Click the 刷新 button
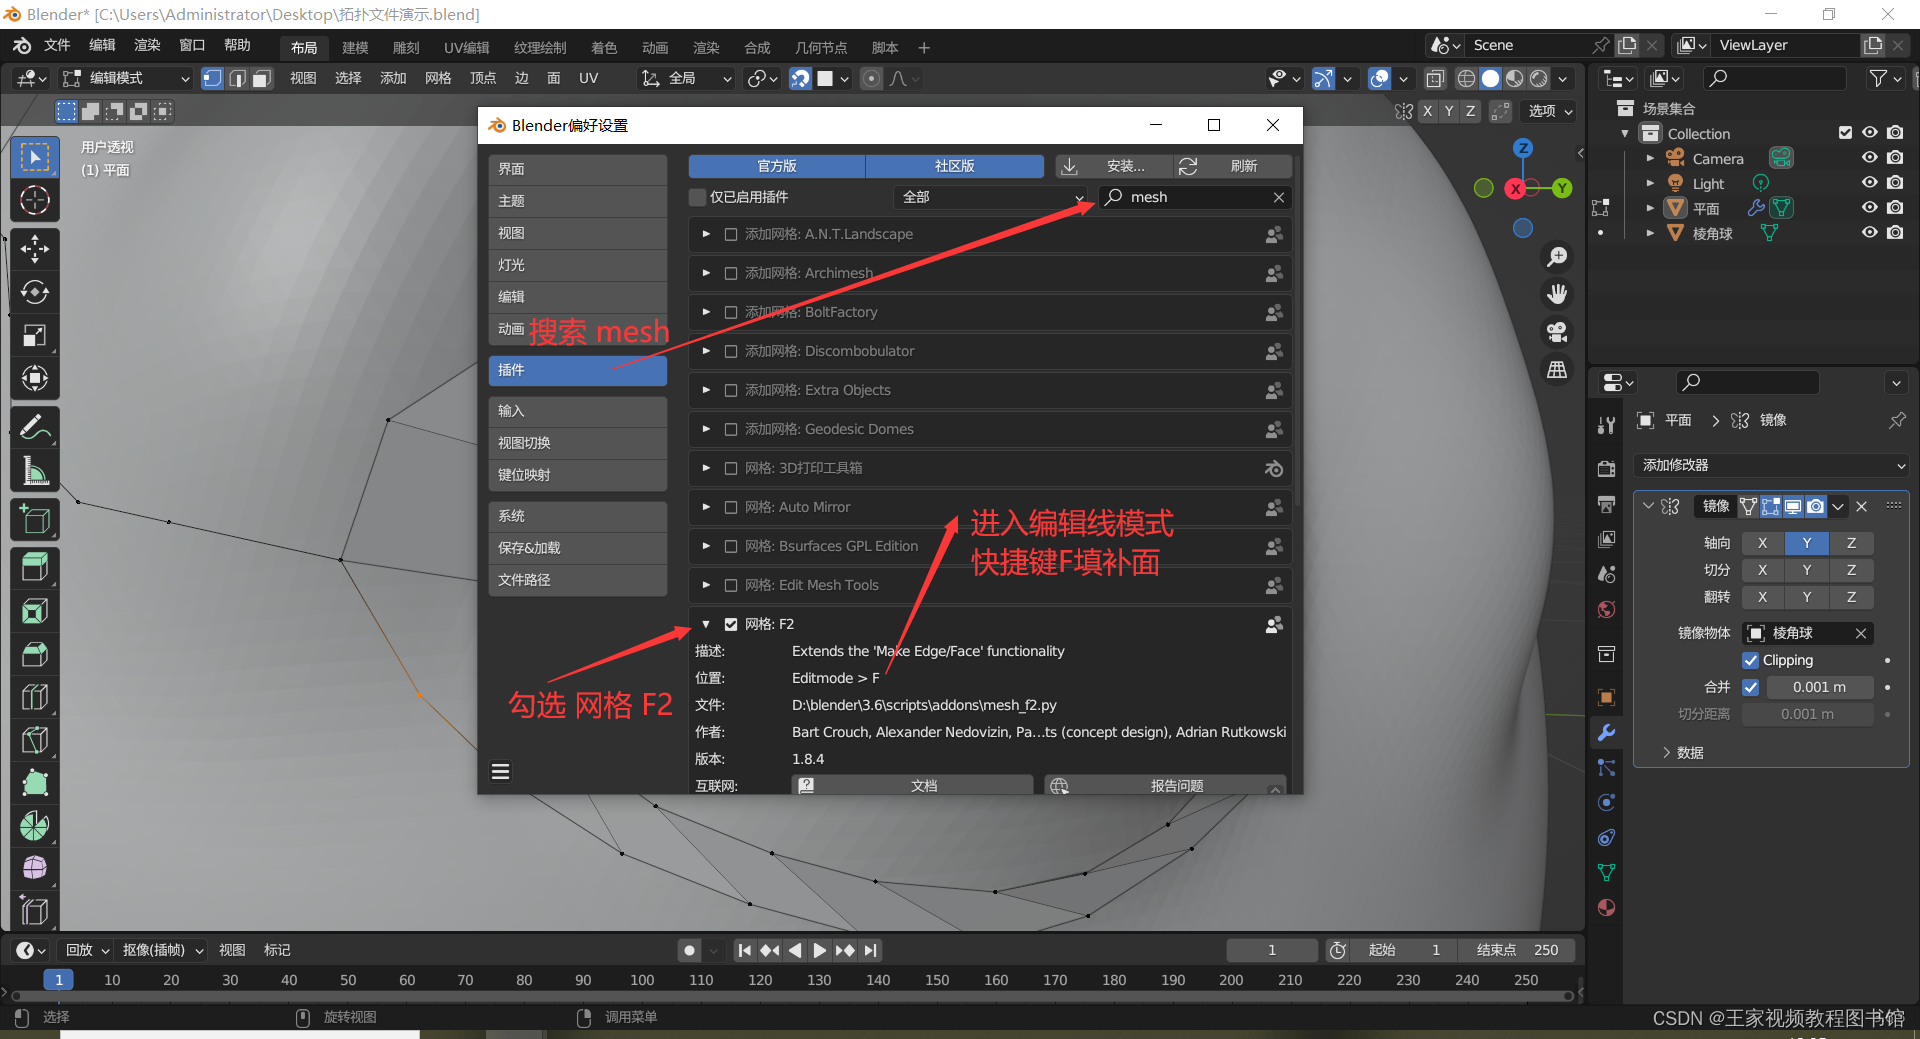Viewport: 1920px width, 1039px height. [1232, 166]
